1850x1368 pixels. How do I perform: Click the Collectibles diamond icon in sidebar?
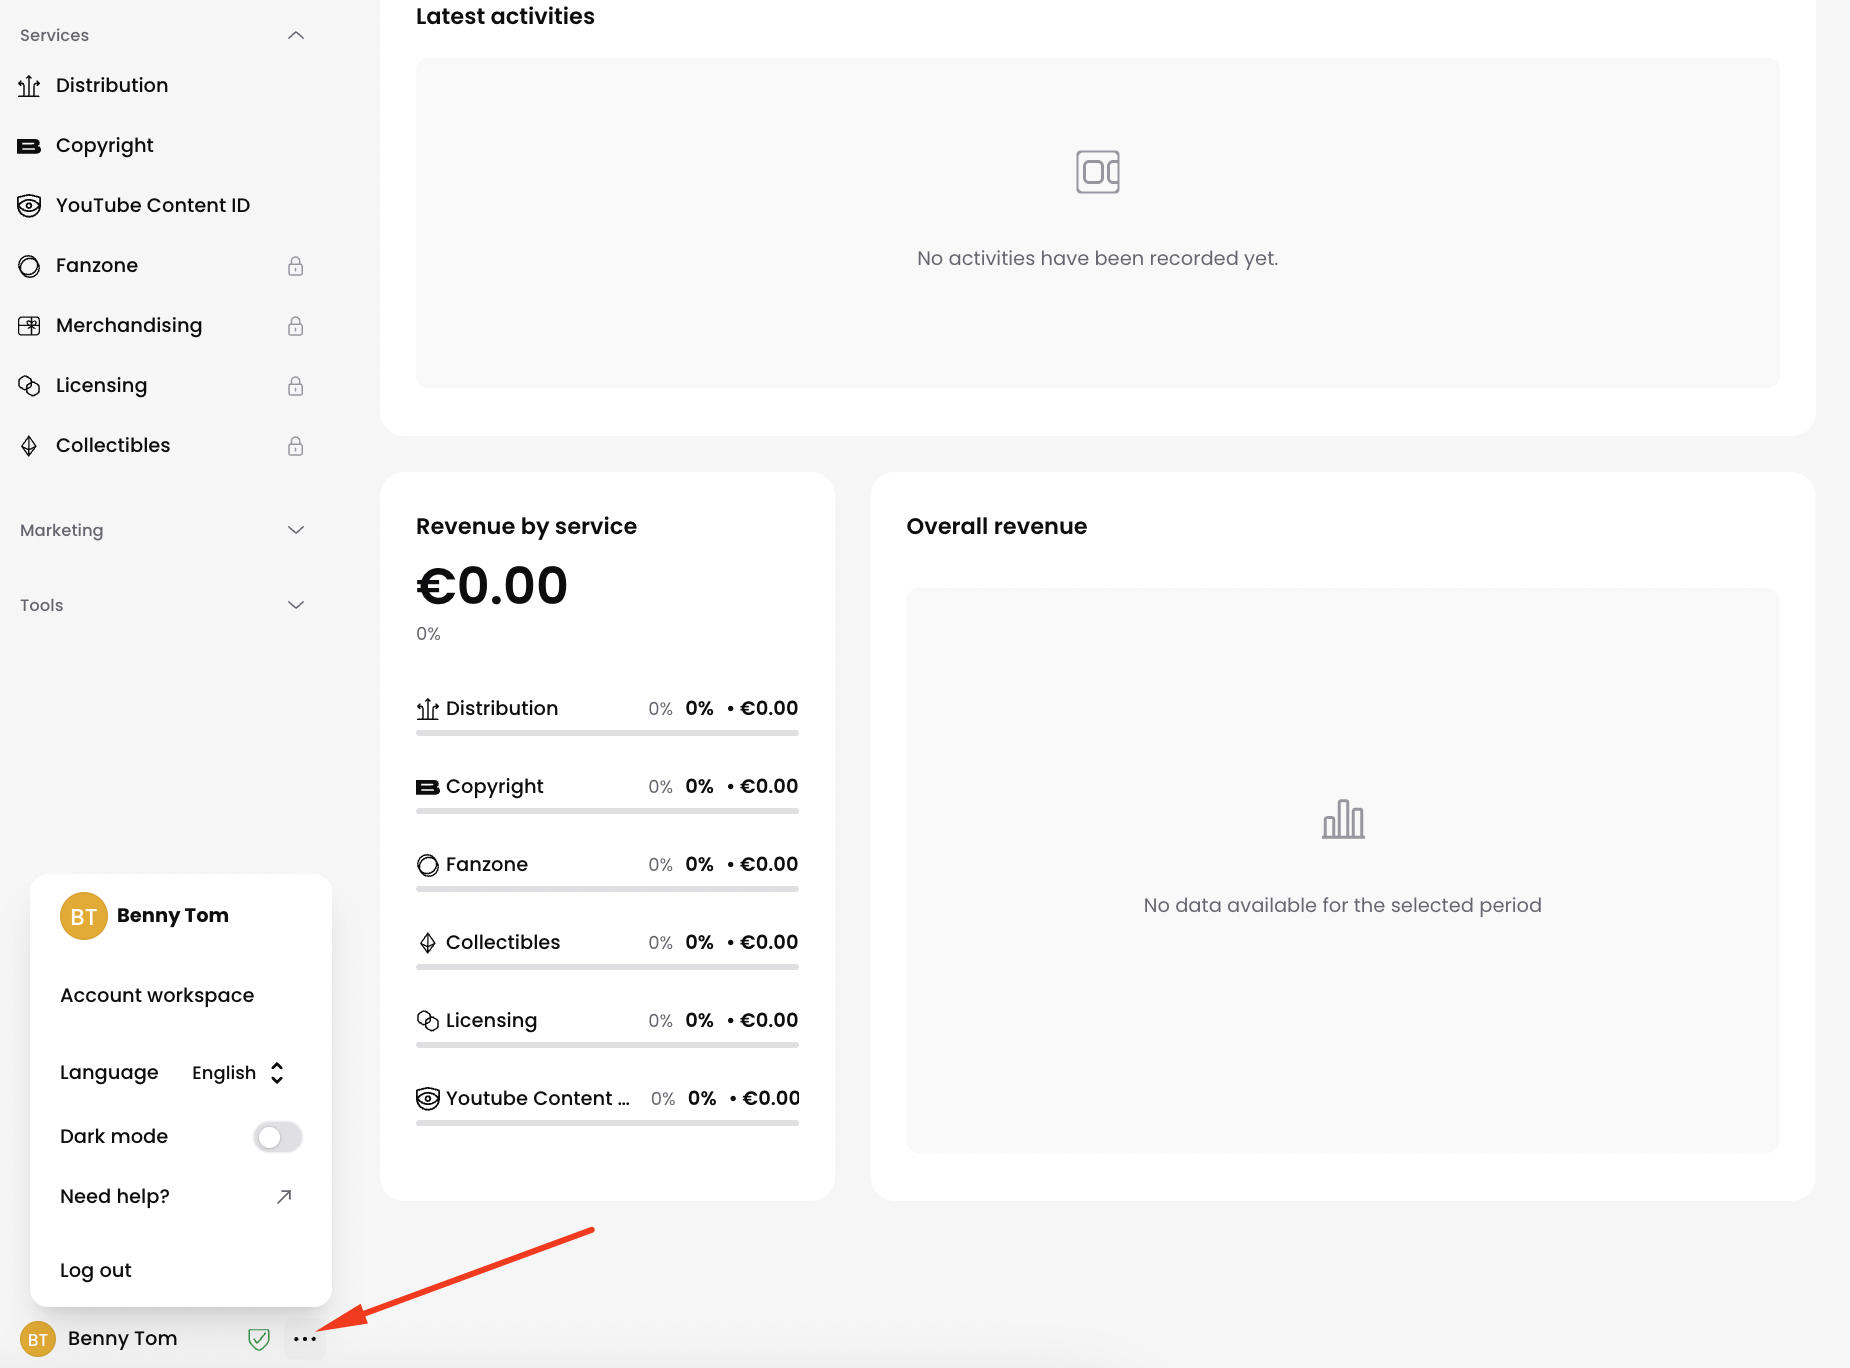click(x=29, y=446)
